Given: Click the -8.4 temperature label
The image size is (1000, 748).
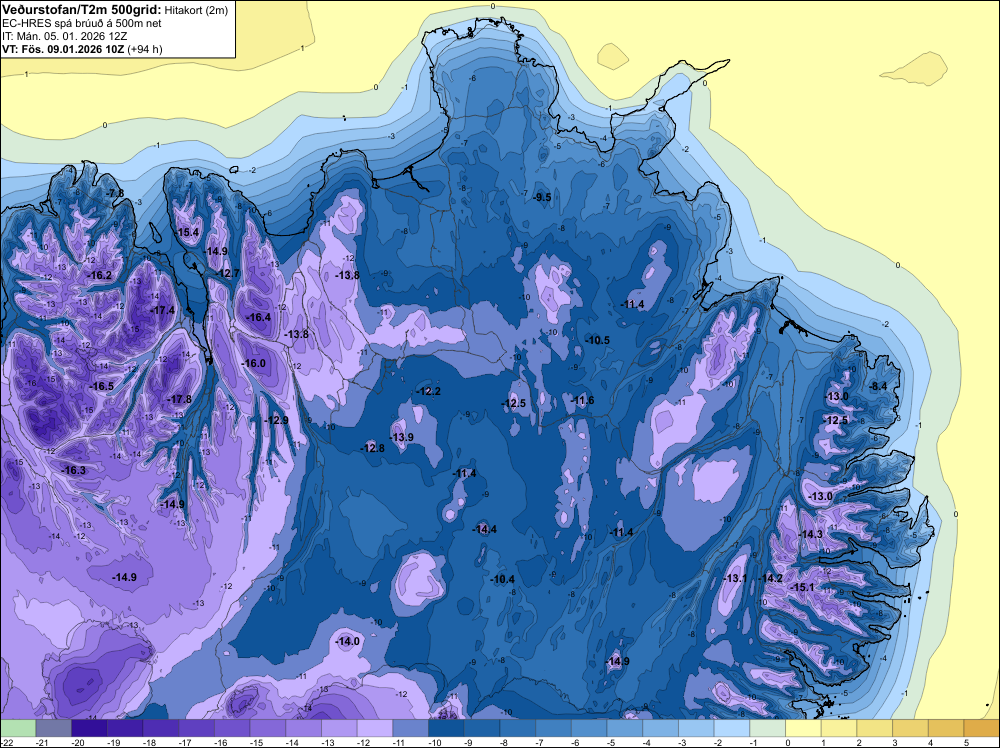Looking at the screenshot, I should tap(879, 386).
